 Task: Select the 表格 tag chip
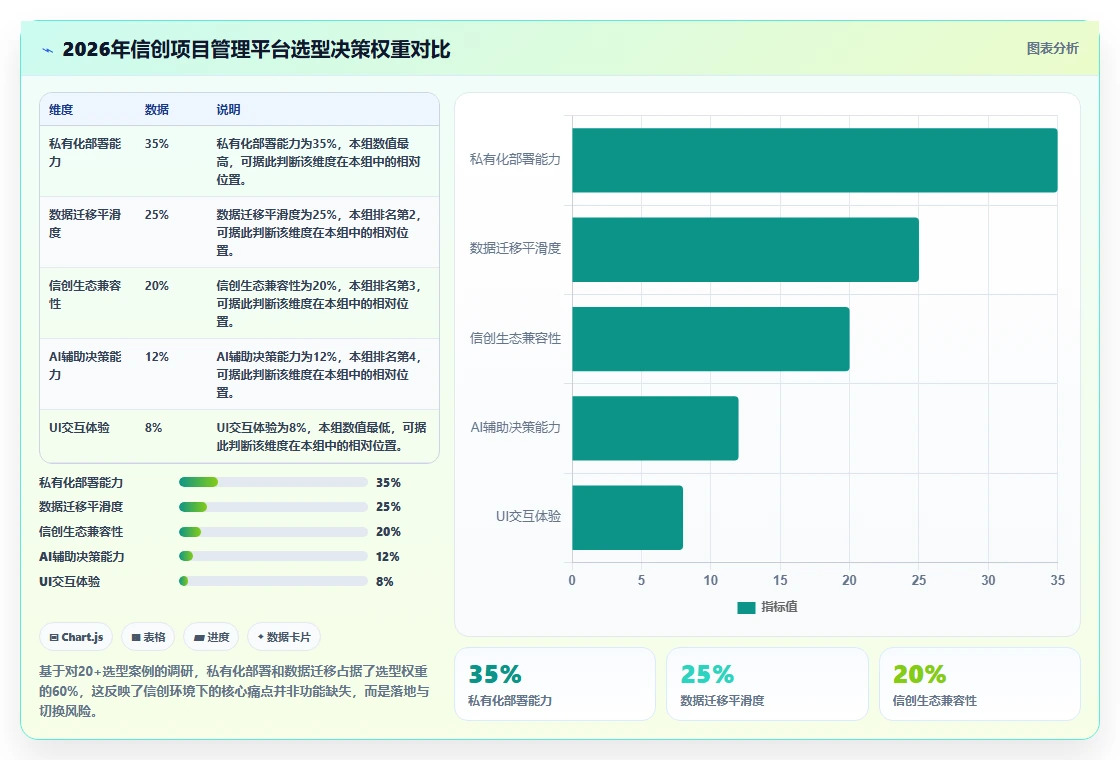(148, 637)
